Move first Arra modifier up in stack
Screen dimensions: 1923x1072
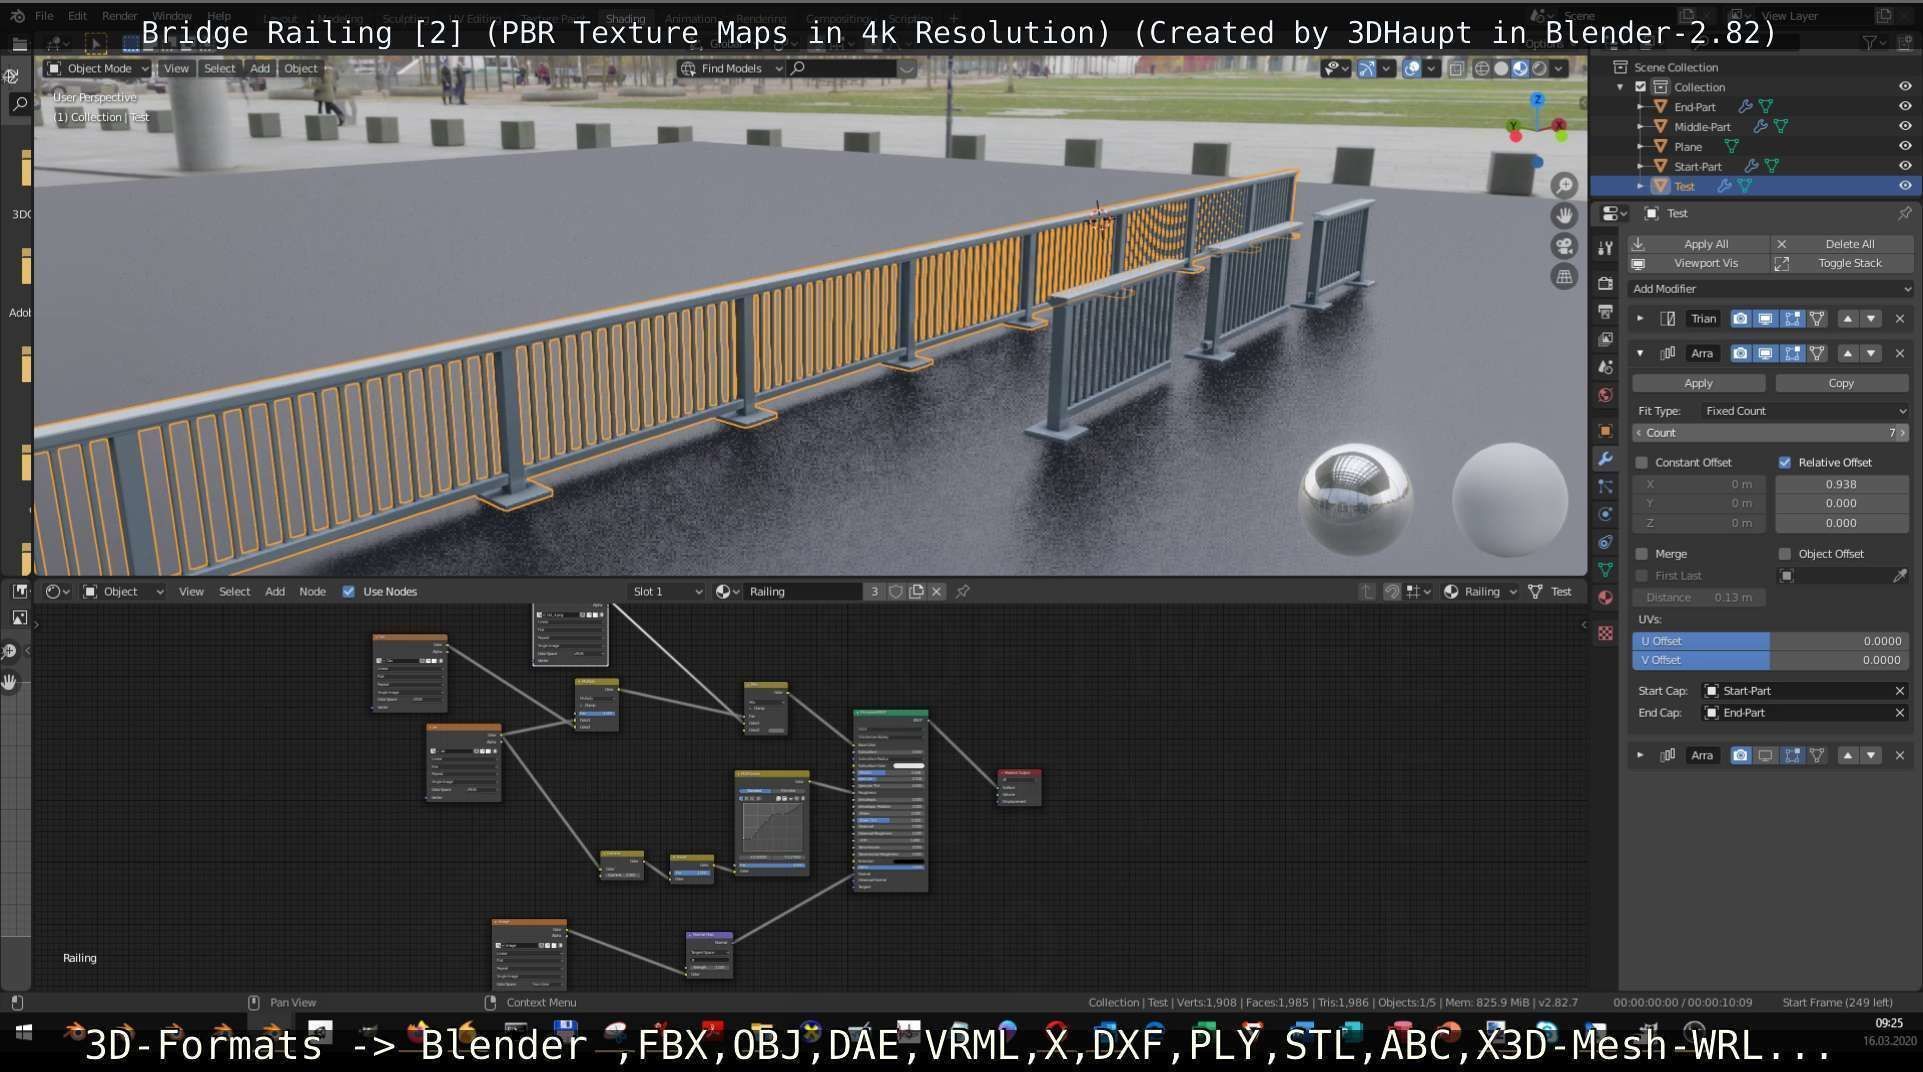click(x=1848, y=353)
